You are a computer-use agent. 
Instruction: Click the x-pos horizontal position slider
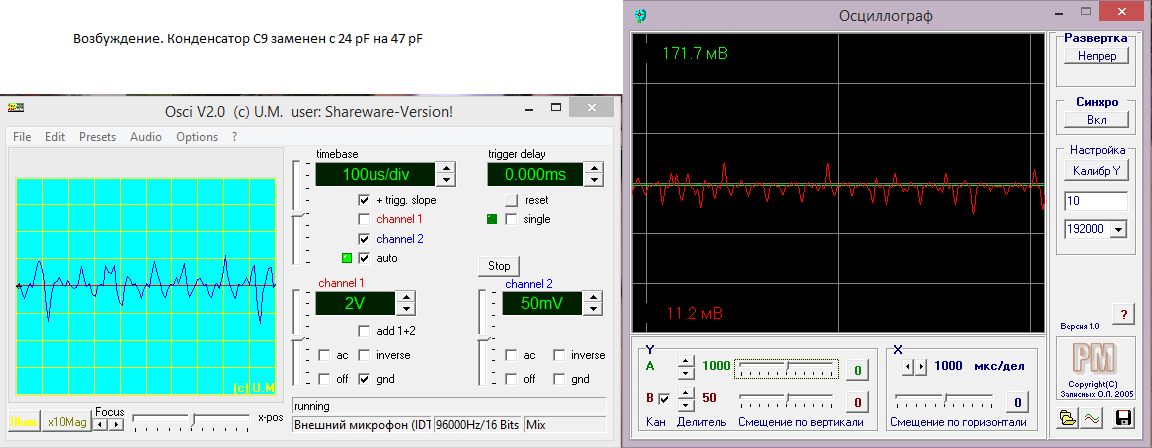193,417
